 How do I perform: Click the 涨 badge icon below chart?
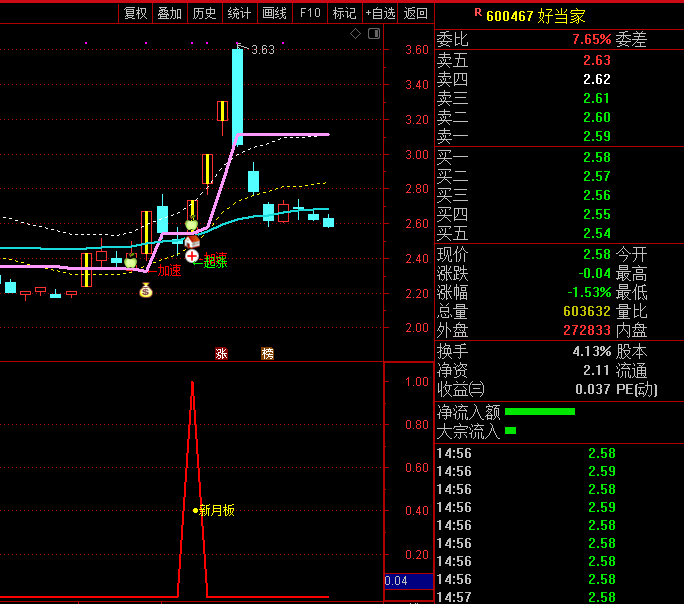click(221, 353)
